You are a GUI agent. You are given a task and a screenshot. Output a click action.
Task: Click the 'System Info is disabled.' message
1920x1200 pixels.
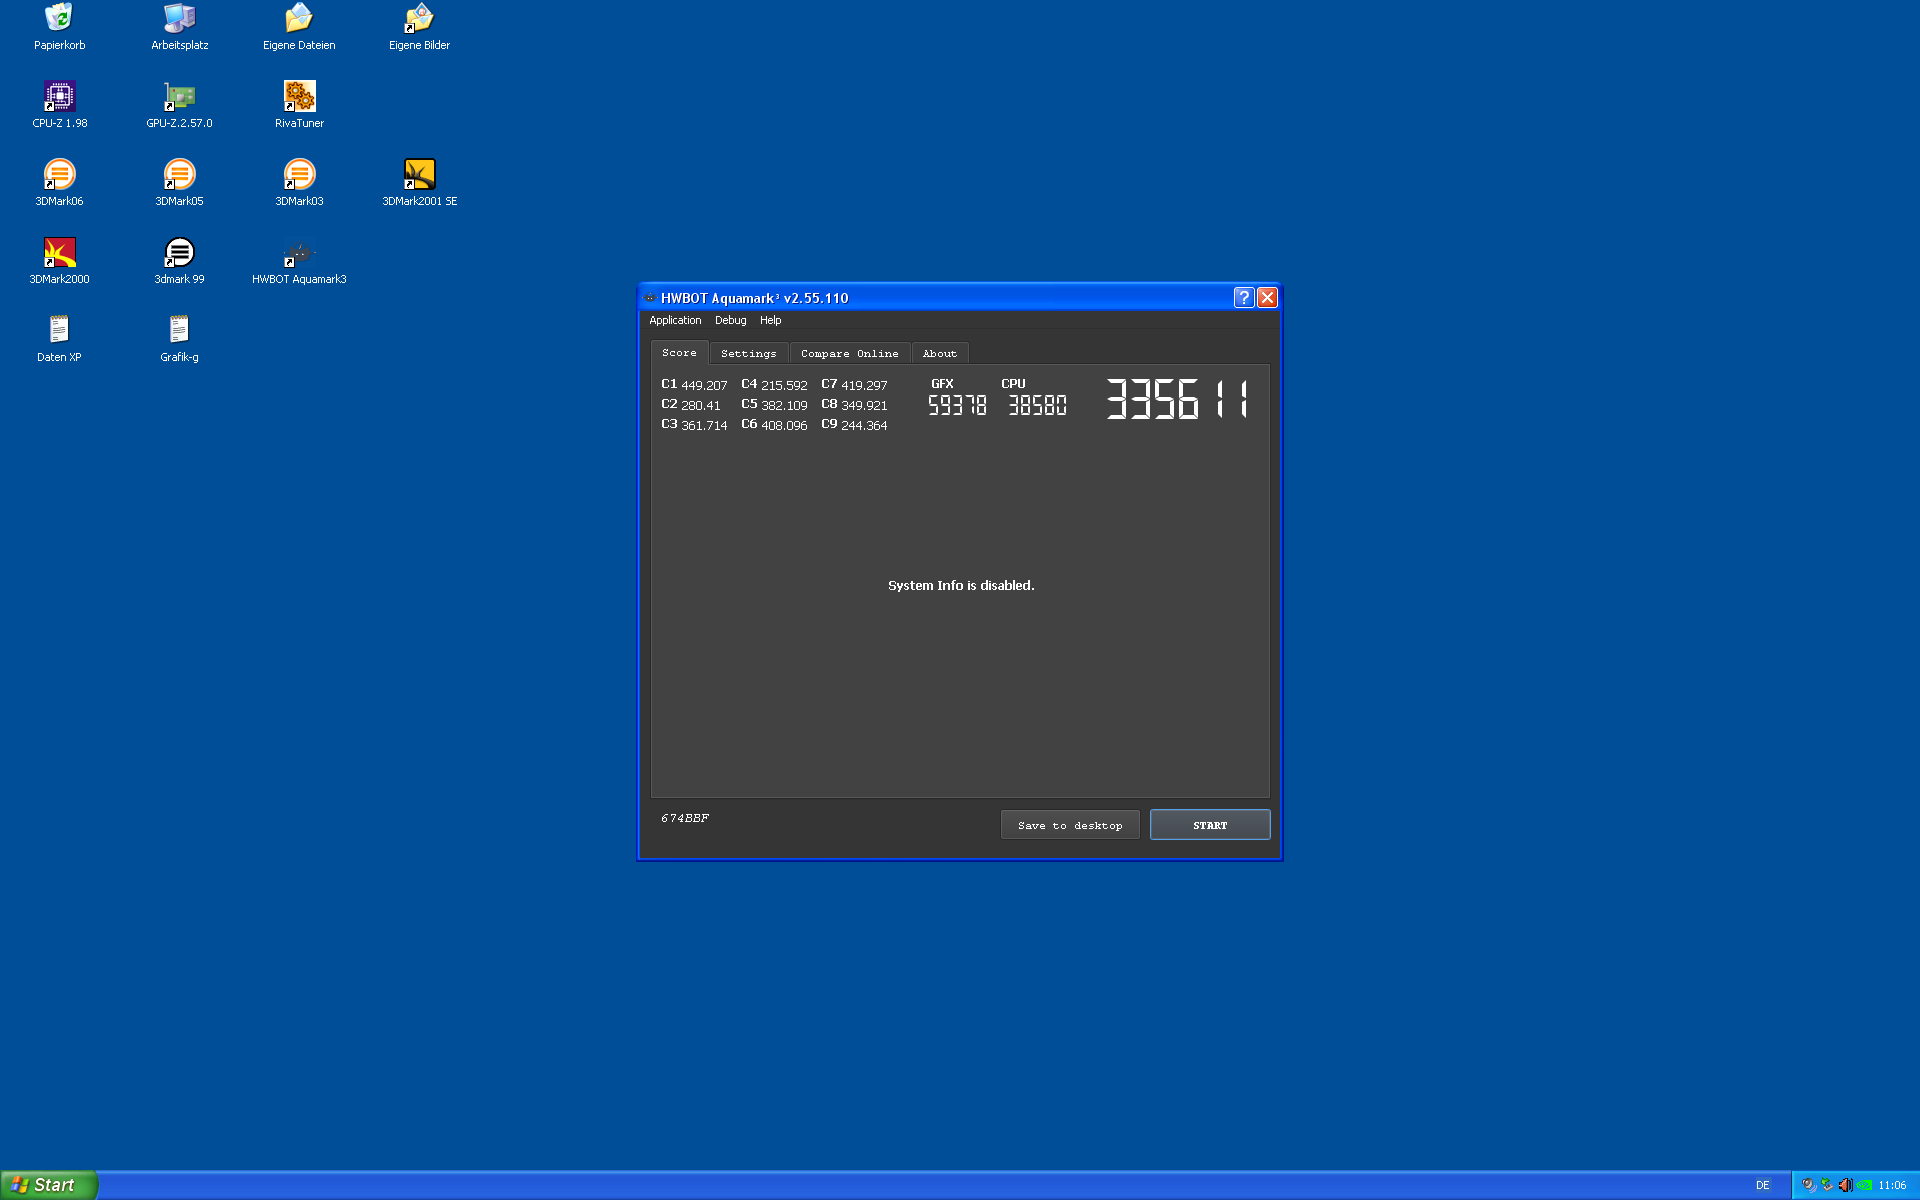point(961,585)
